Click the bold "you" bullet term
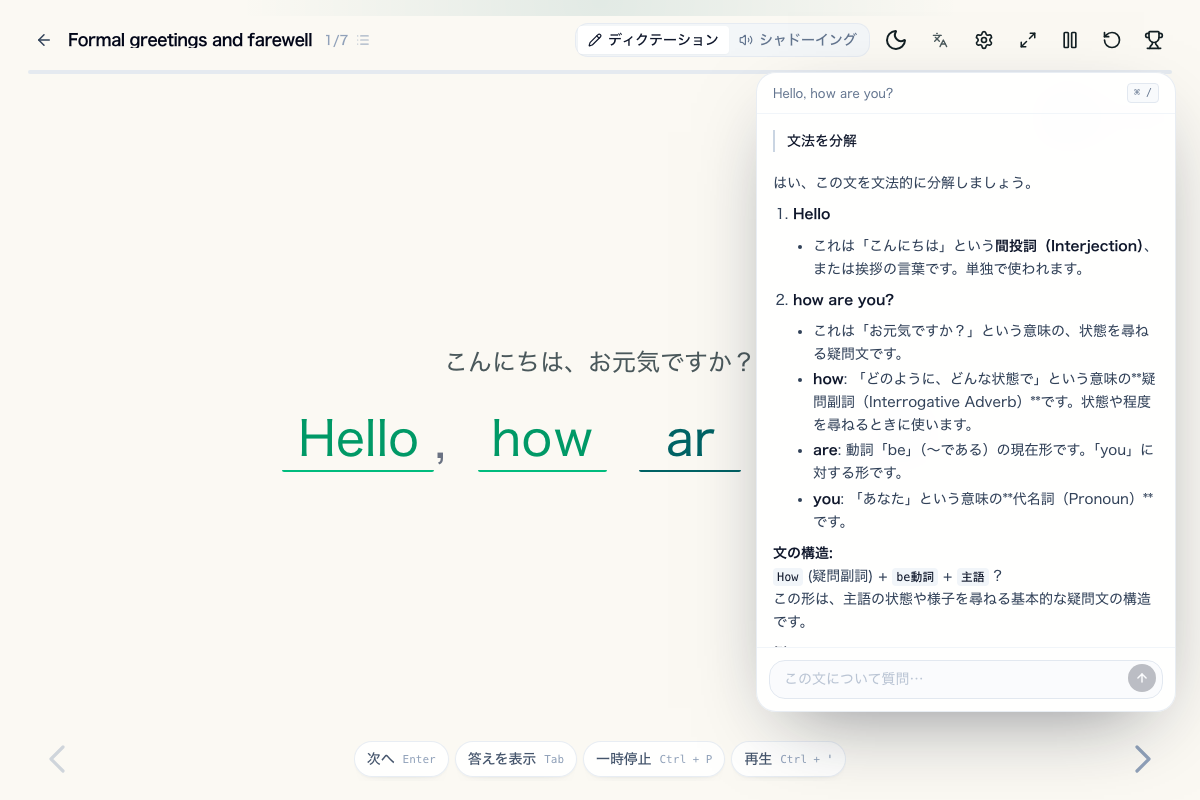The image size is (1200, 800). click(x=827, y=498)
